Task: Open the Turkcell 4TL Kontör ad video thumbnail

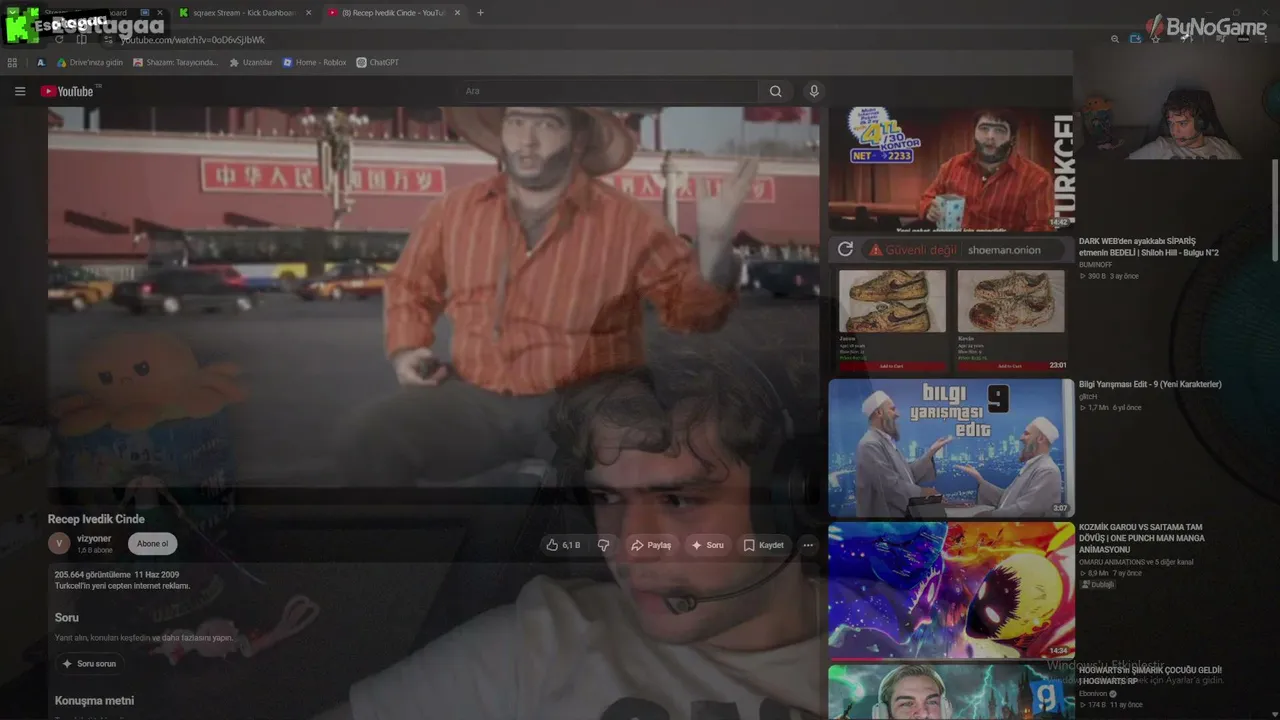Action: (x=951, y=170)
